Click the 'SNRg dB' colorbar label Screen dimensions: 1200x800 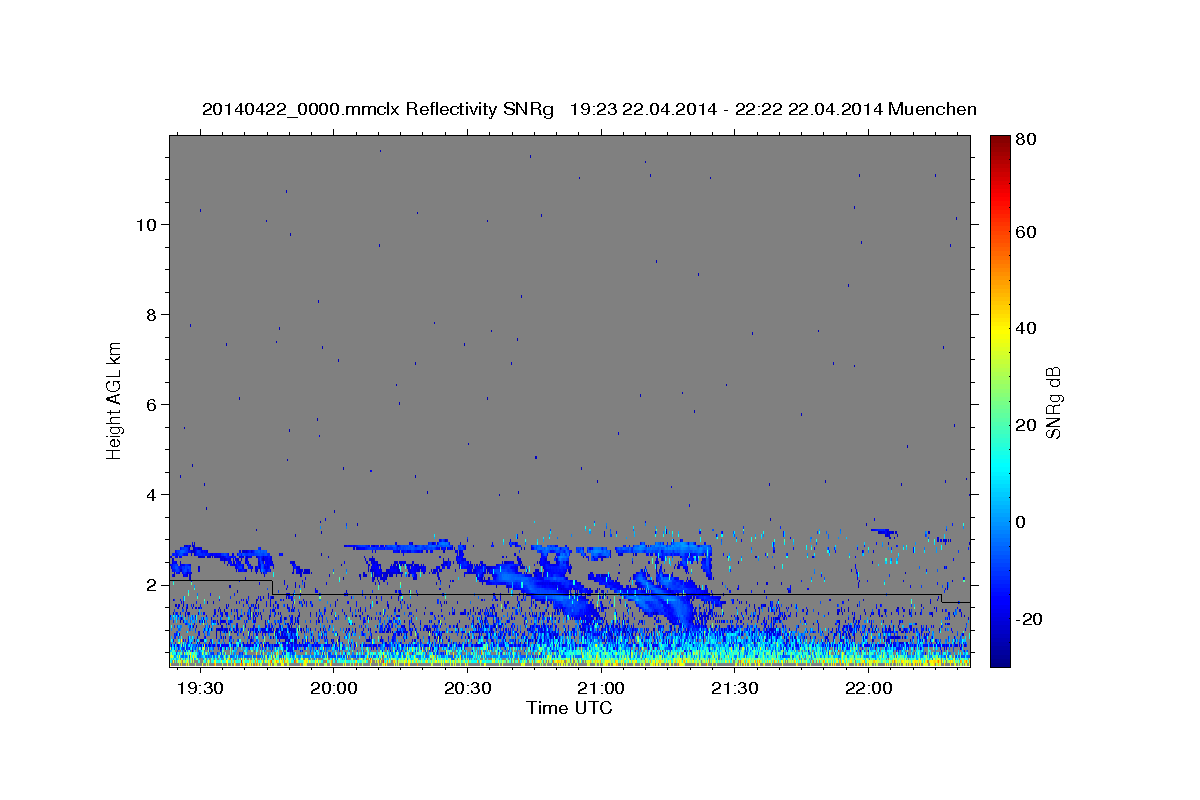coord(1053,402)
